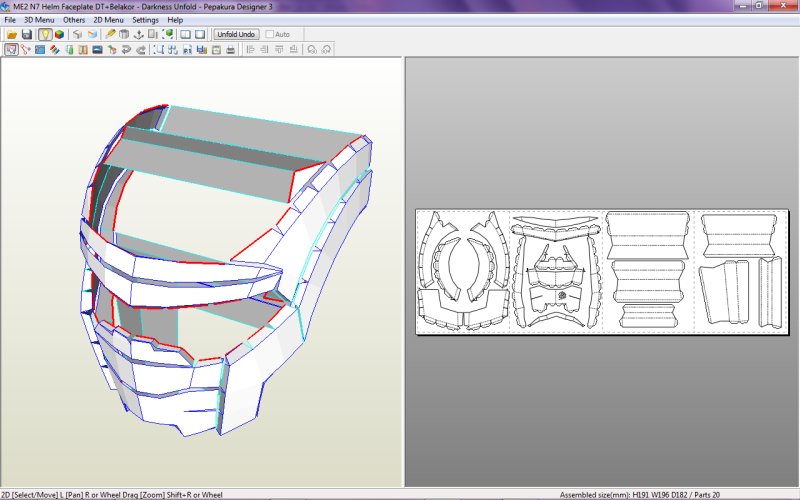Click the green cube fit-to-view icon
This screenshot has height=500, width=800.
click(167, 34)
